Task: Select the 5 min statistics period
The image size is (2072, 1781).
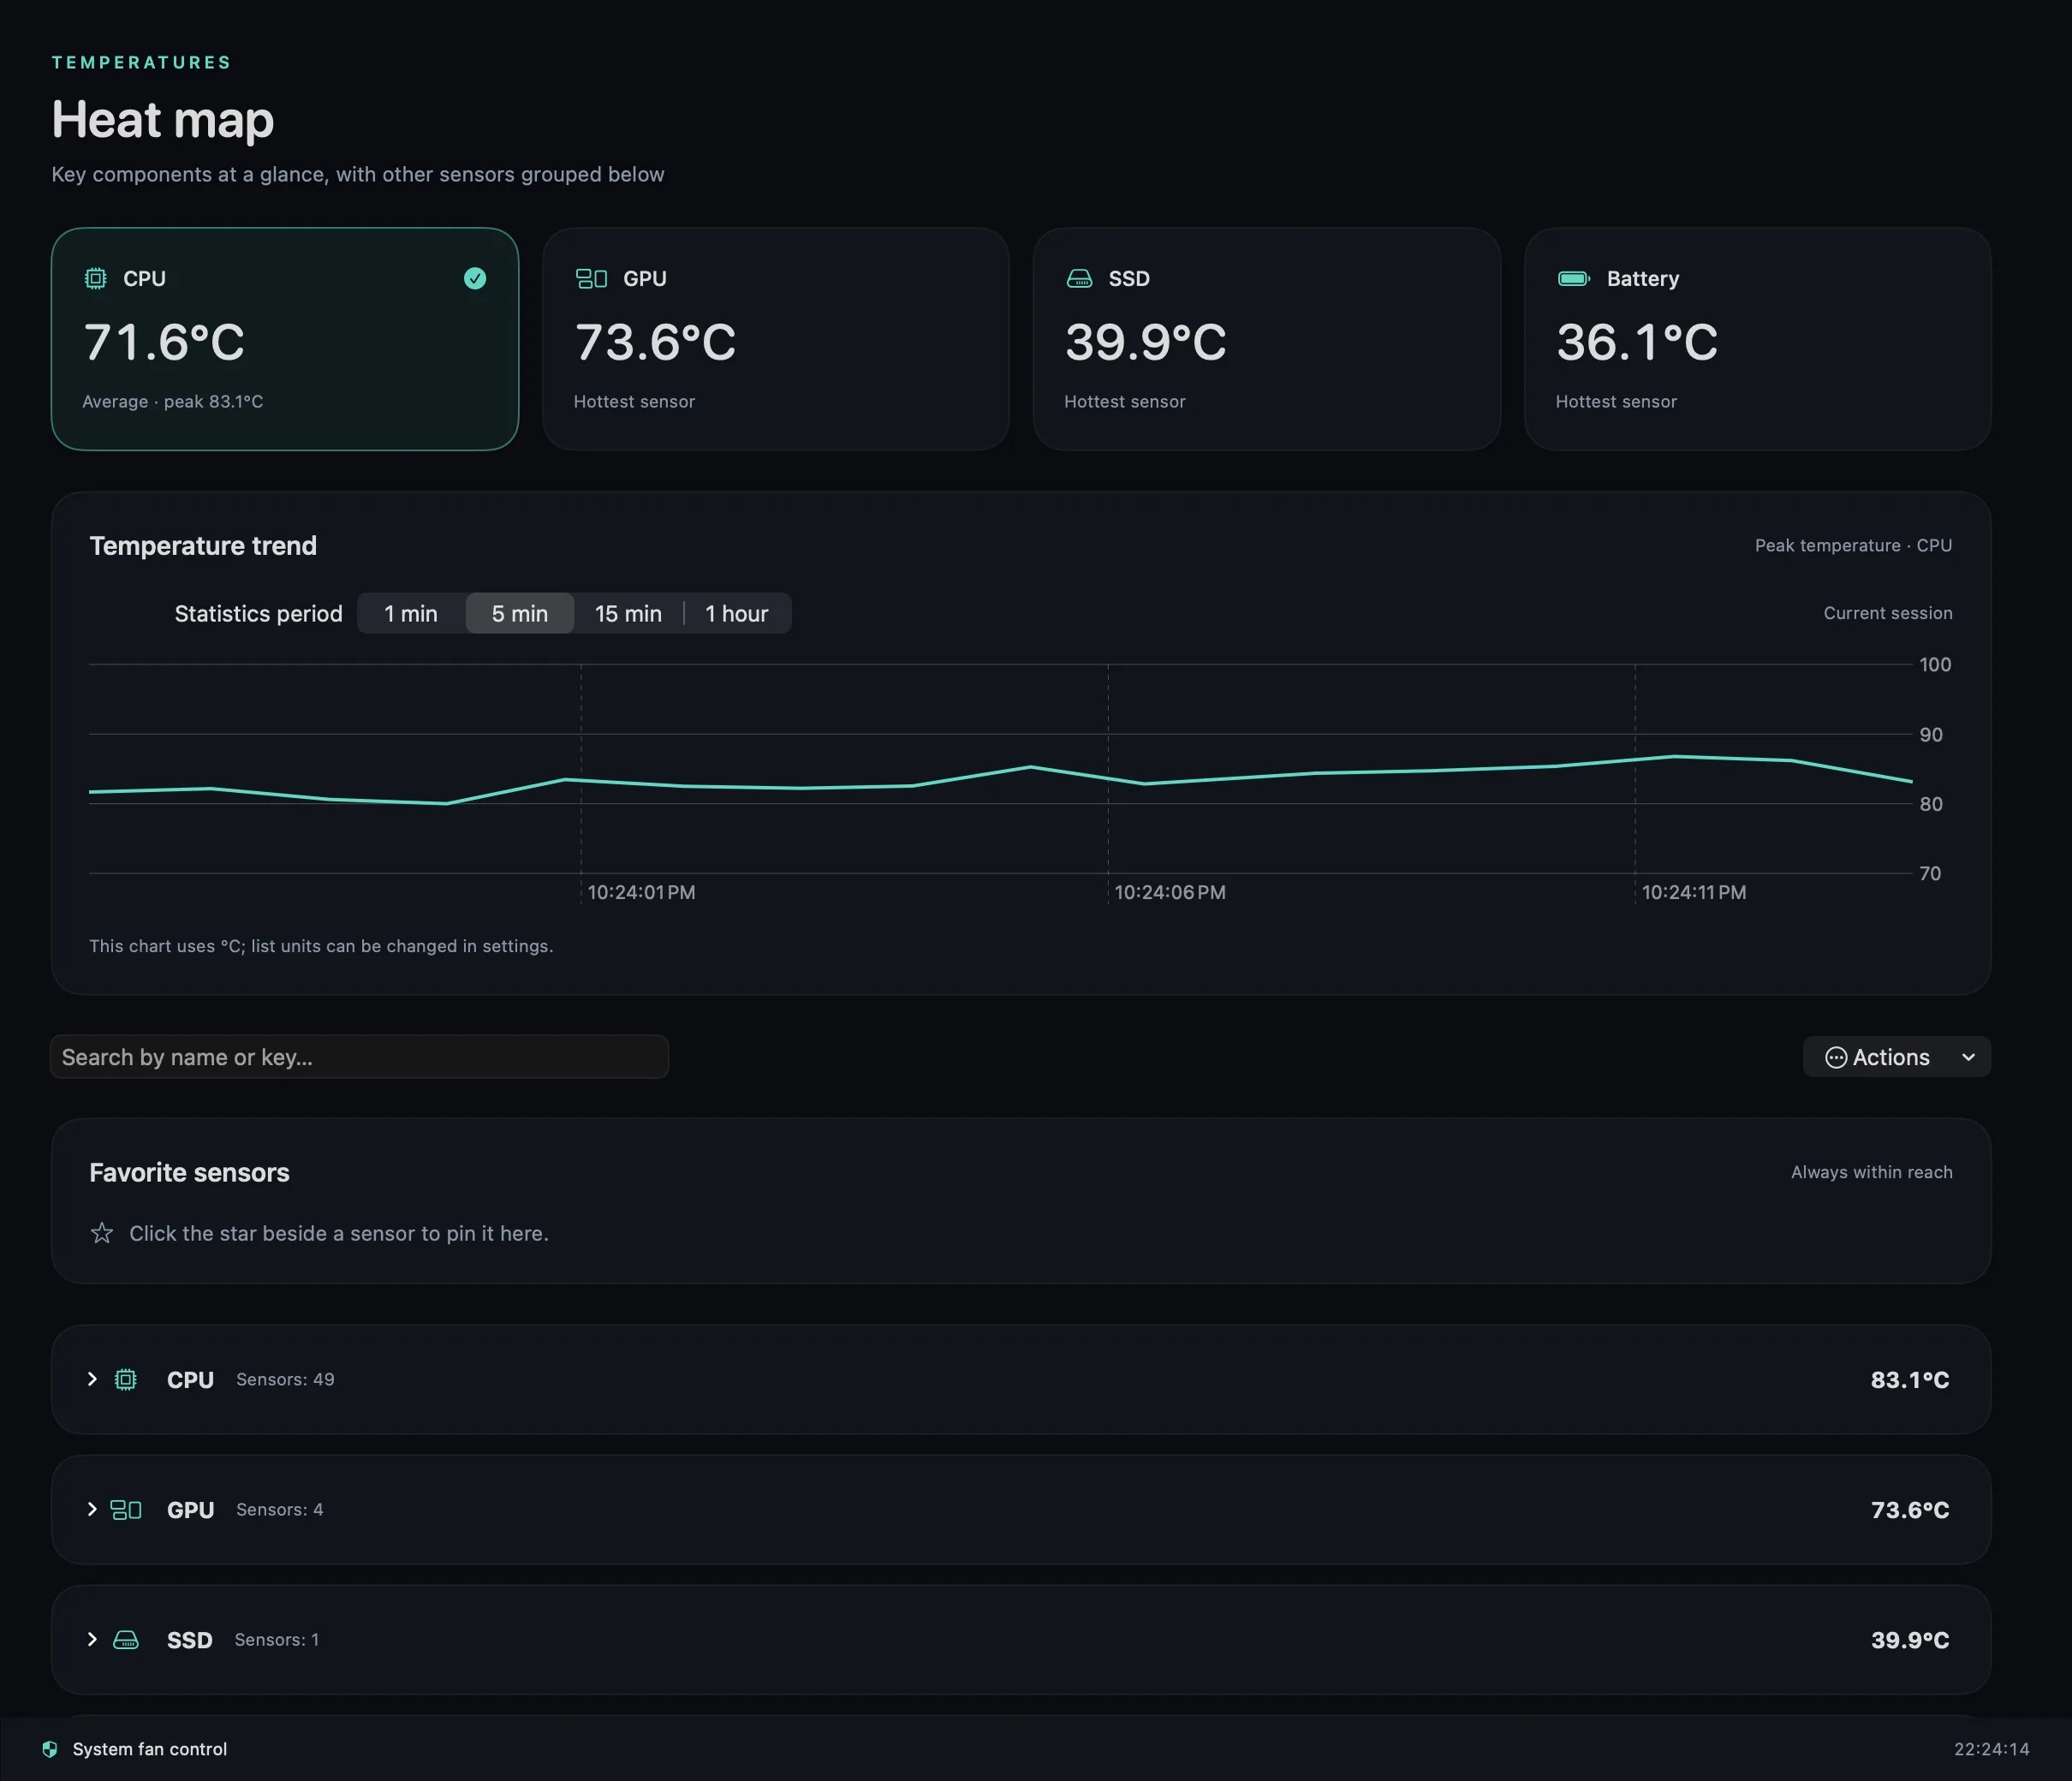Action: (519, 613)
